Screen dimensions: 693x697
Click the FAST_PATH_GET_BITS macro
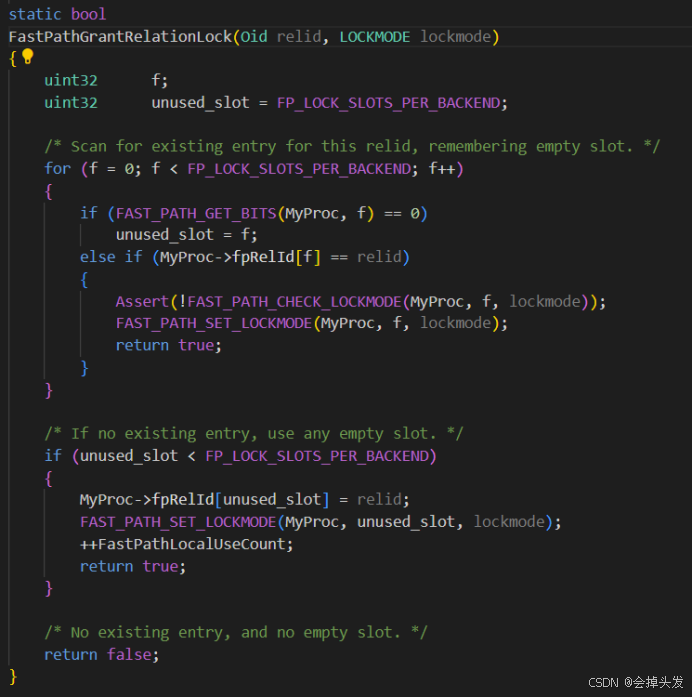pyautogui.click(x=196, y=213)
